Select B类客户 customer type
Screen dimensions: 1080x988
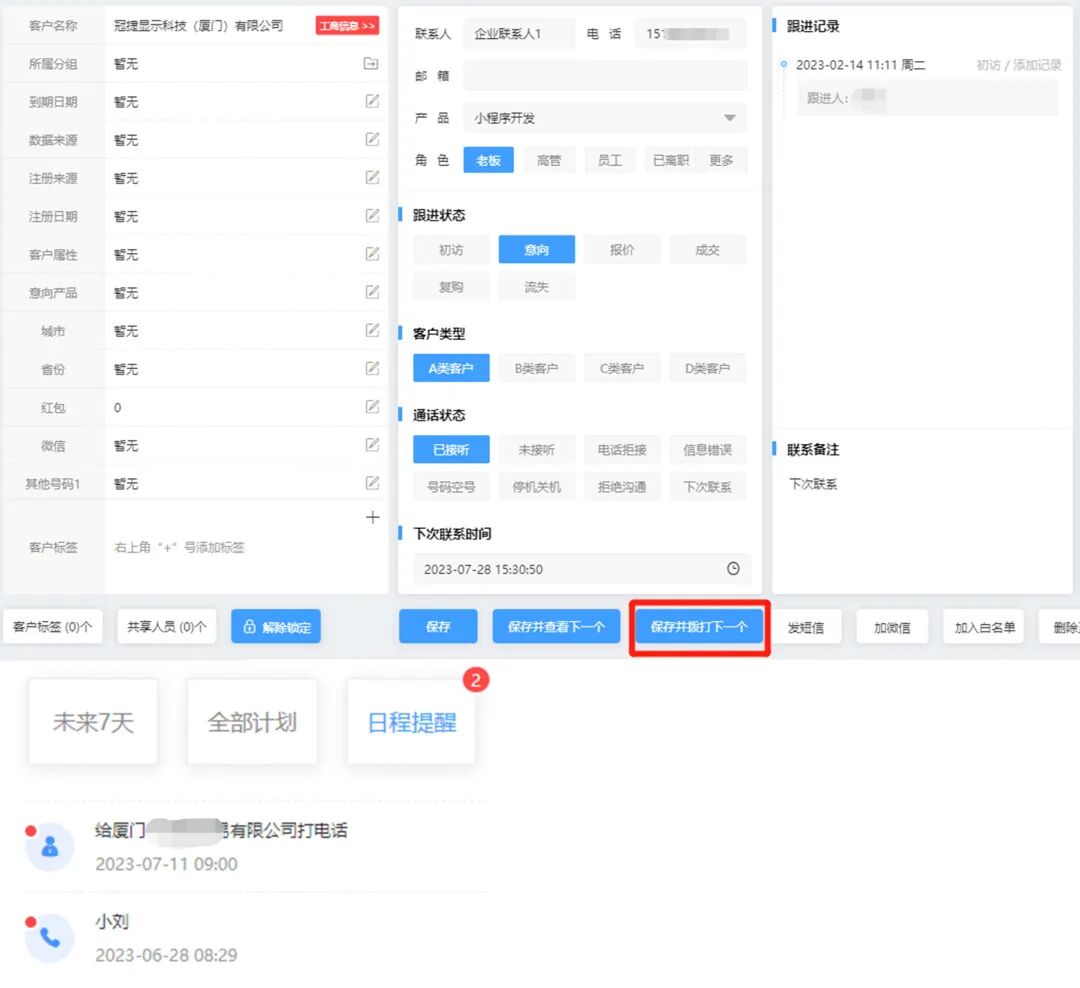click(x=537, y=367)
